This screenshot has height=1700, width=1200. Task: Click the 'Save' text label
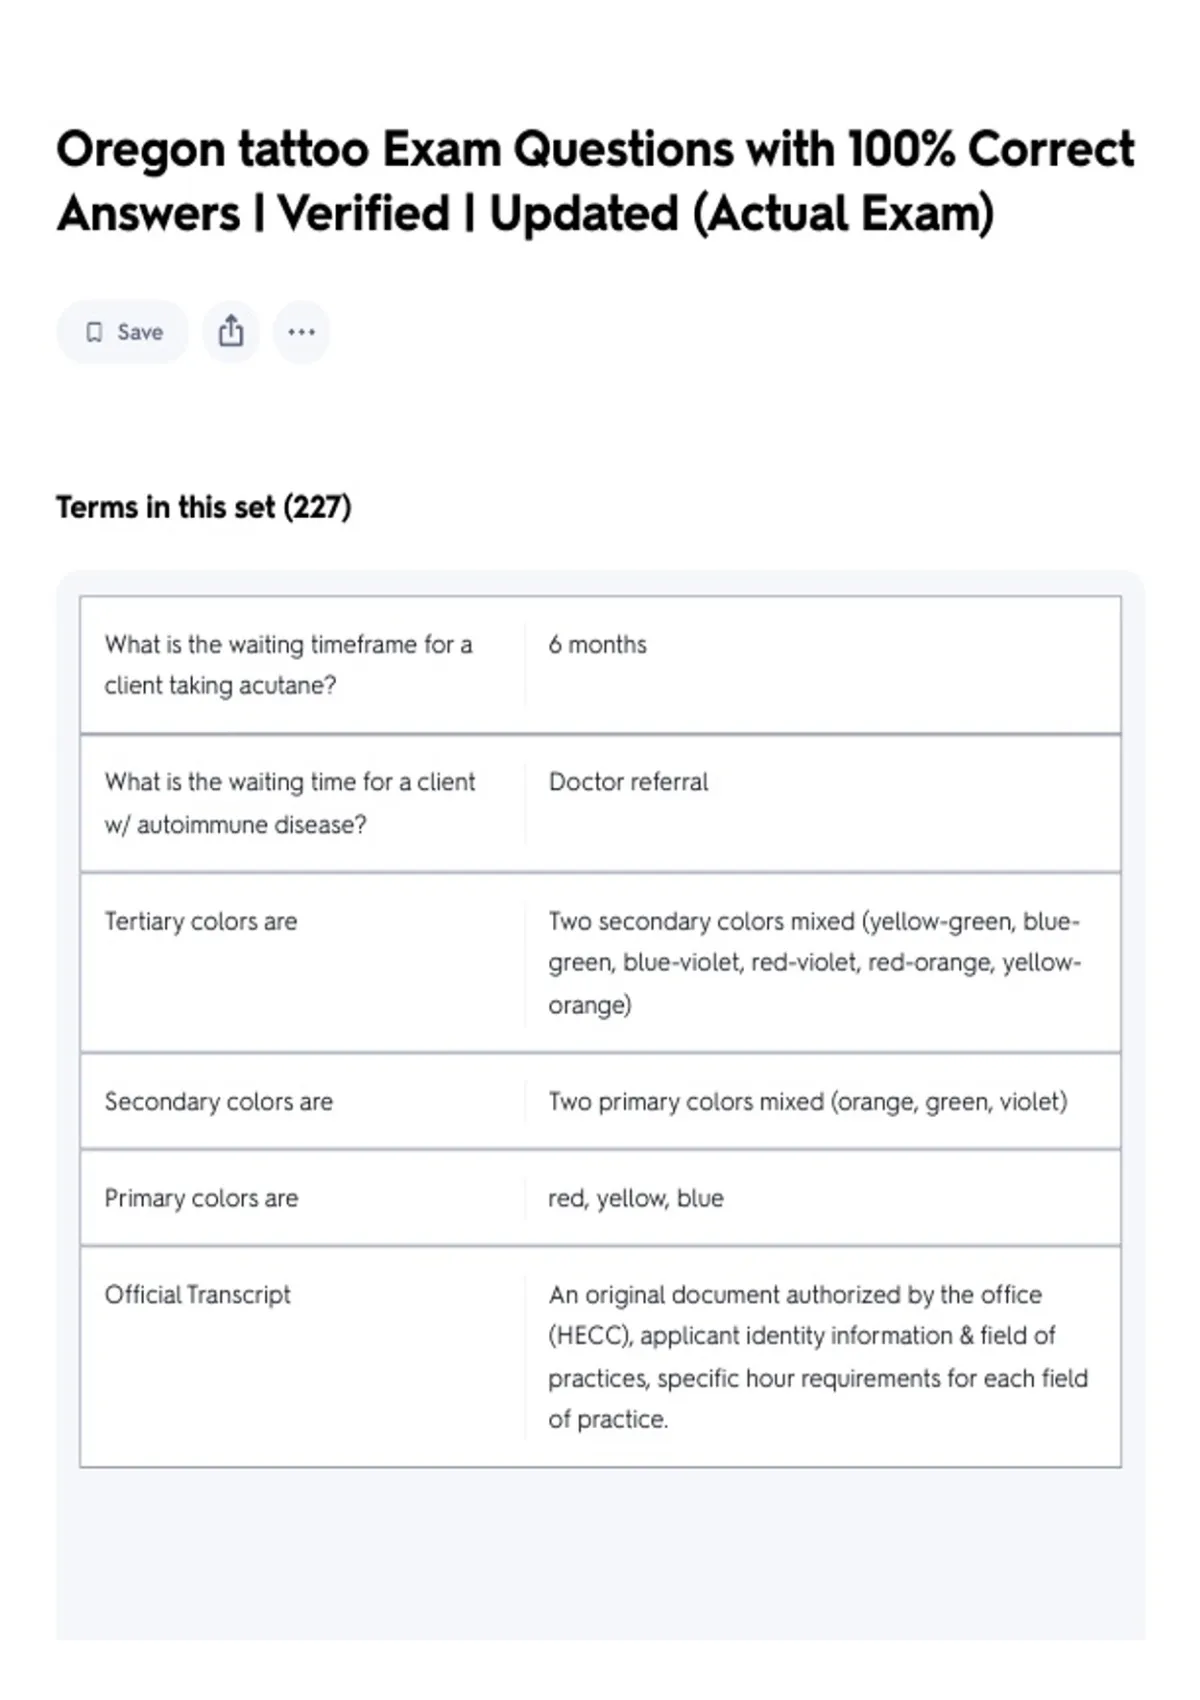[x=140, y=332]
